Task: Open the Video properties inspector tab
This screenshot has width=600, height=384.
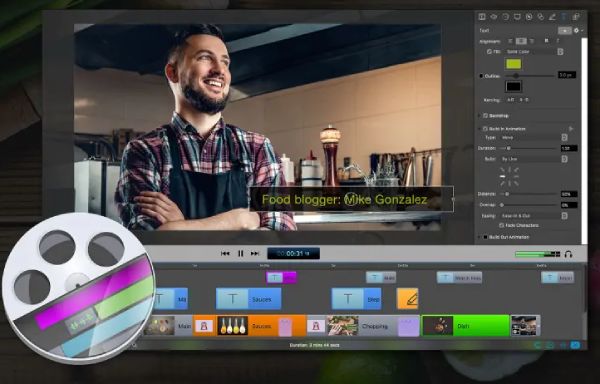Action: 482,17
